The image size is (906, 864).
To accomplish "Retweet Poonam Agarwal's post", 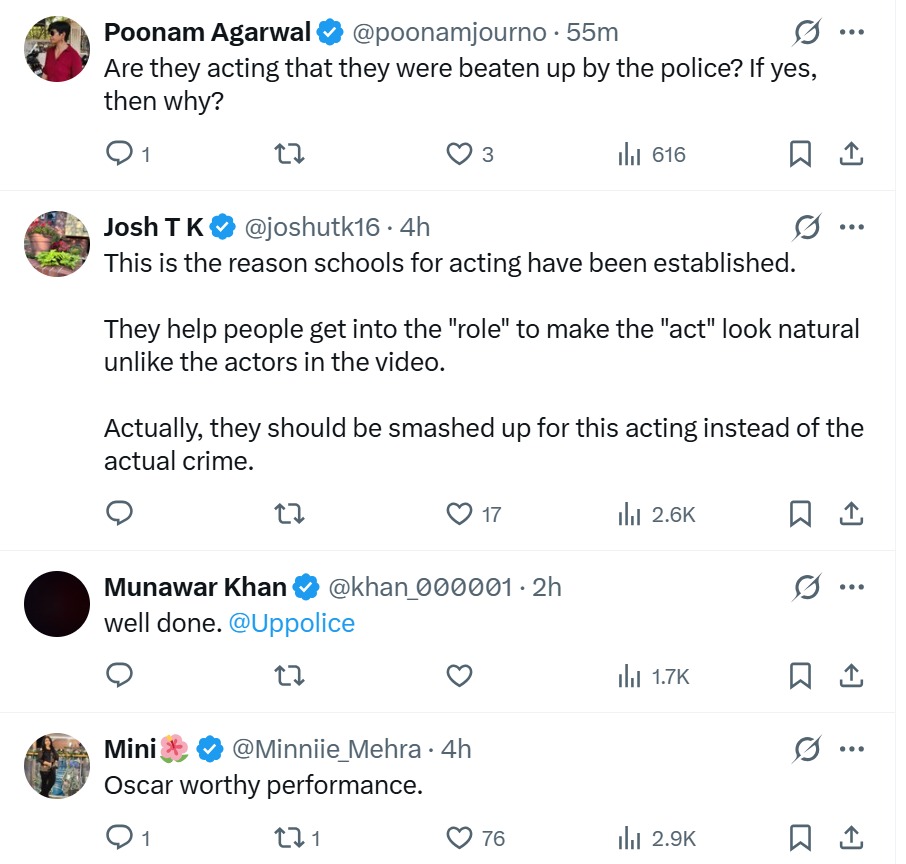I will coord(289,154).
